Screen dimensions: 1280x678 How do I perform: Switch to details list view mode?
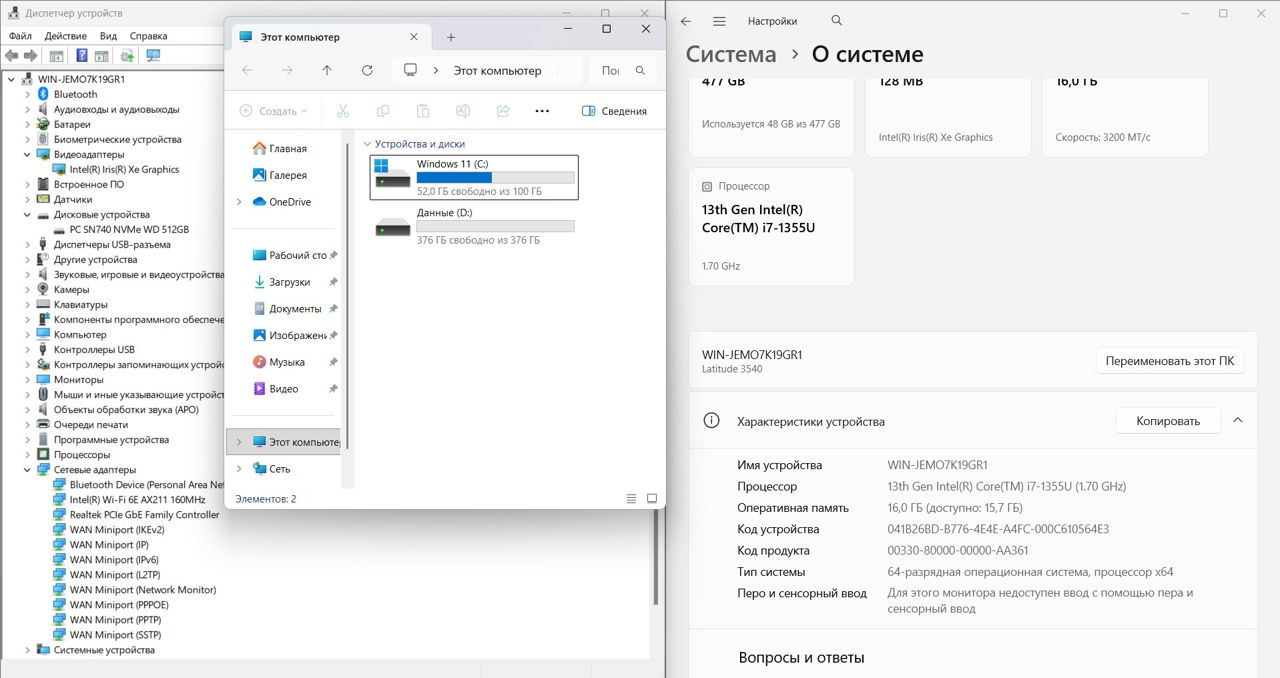click(631, 498)
